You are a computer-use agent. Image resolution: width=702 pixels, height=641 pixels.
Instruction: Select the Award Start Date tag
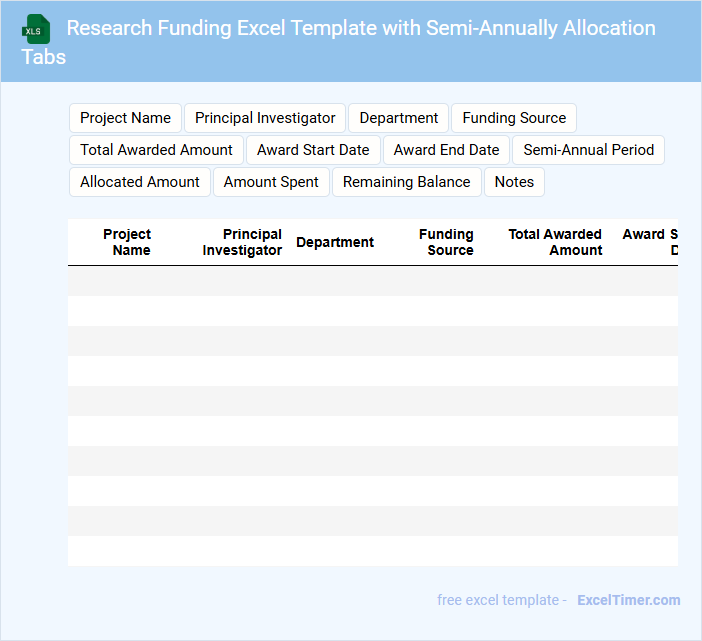point(313,150)
